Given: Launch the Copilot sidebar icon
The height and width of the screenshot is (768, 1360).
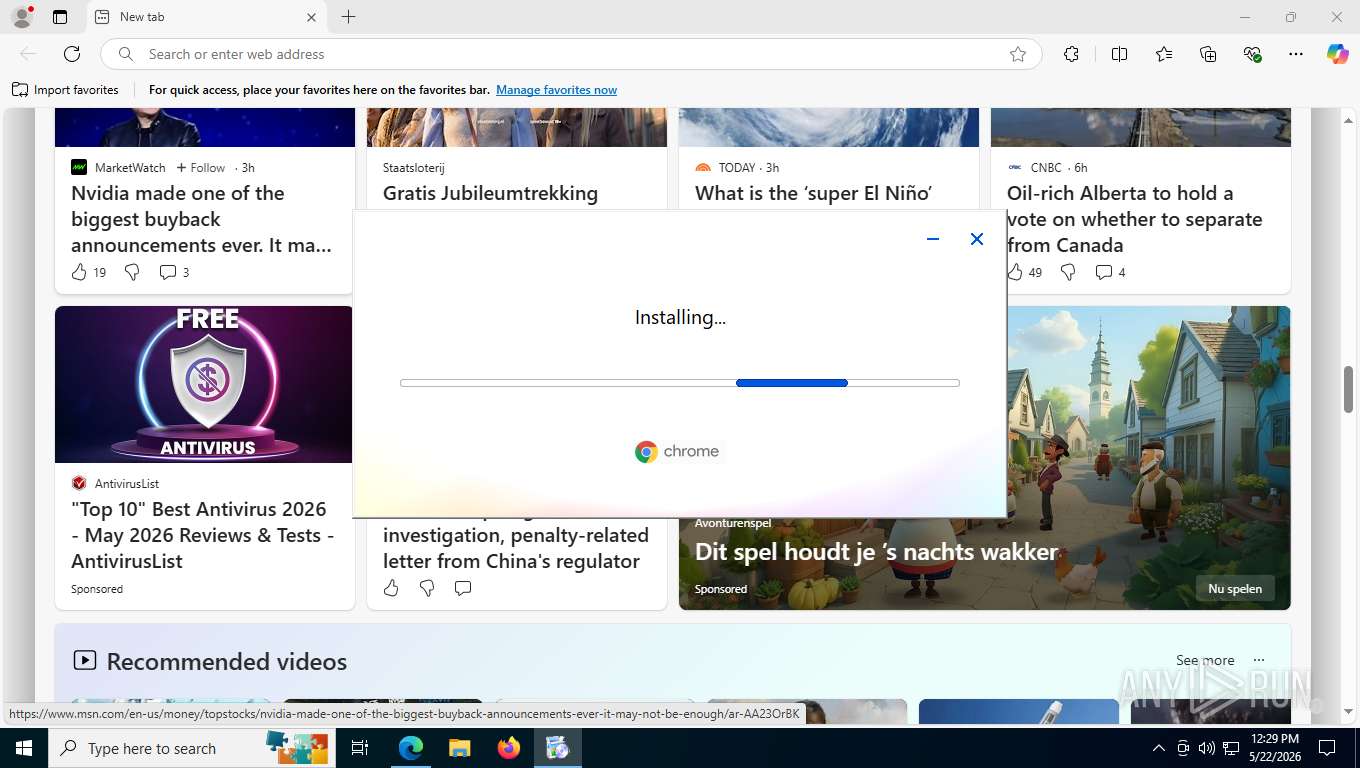Looking at the screenshot, I should tap(1338, 54).
